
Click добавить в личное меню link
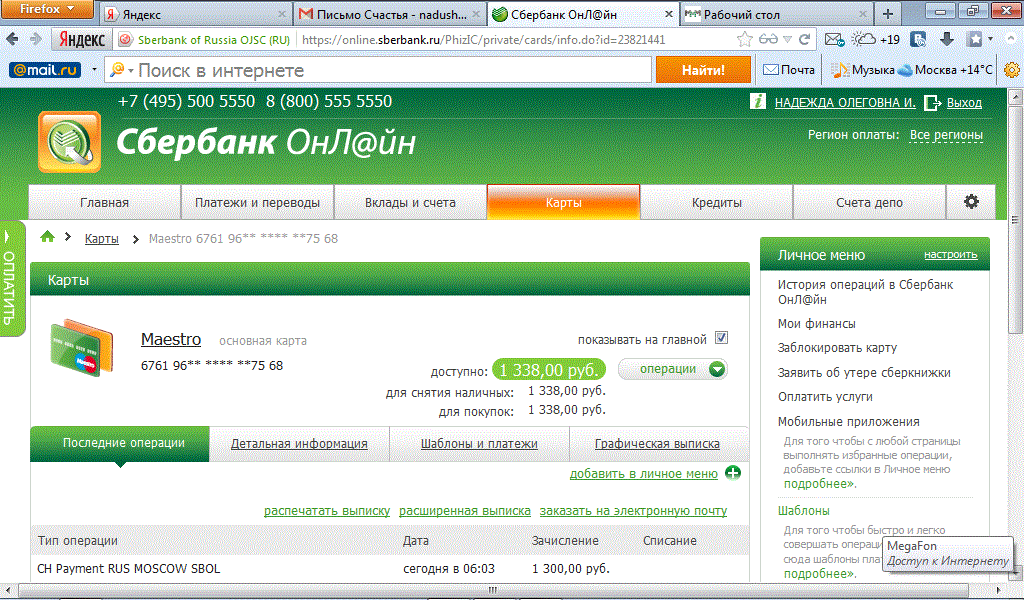tap(643, 473)
